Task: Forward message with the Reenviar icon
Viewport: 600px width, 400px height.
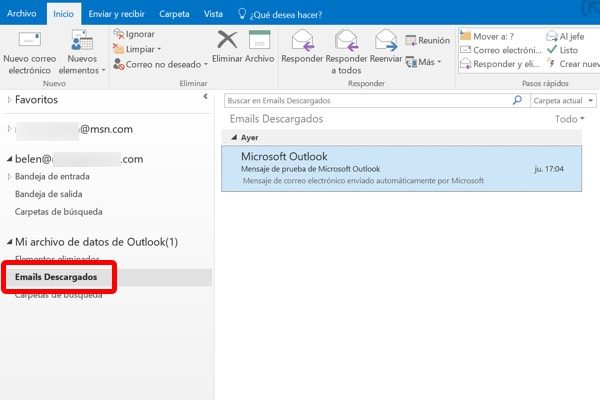Action: coord(386,41)
